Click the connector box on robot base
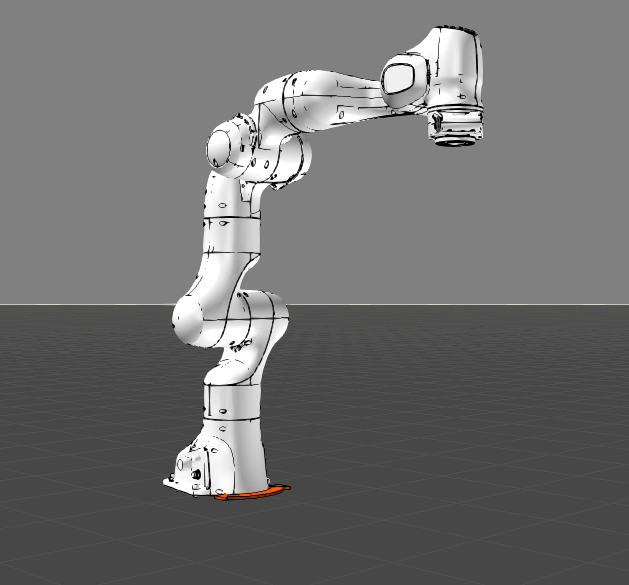Image resolution: width=629 pixels, height=585 pixels. click(x=189, y=466)
